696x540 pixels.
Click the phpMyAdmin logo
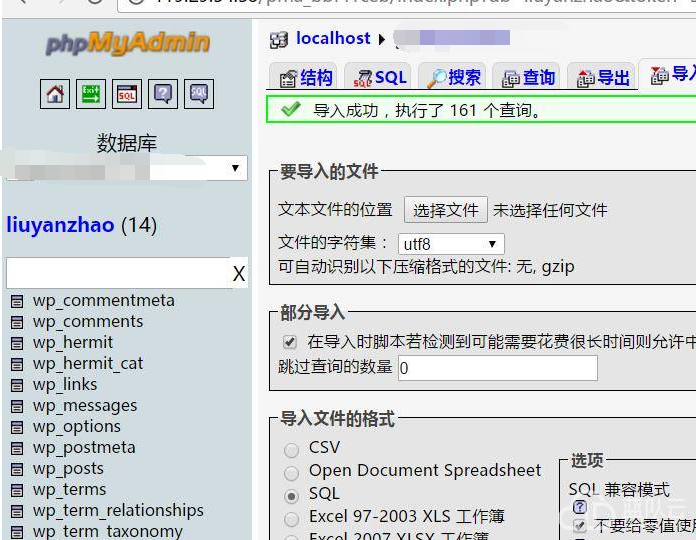[127, 43]
